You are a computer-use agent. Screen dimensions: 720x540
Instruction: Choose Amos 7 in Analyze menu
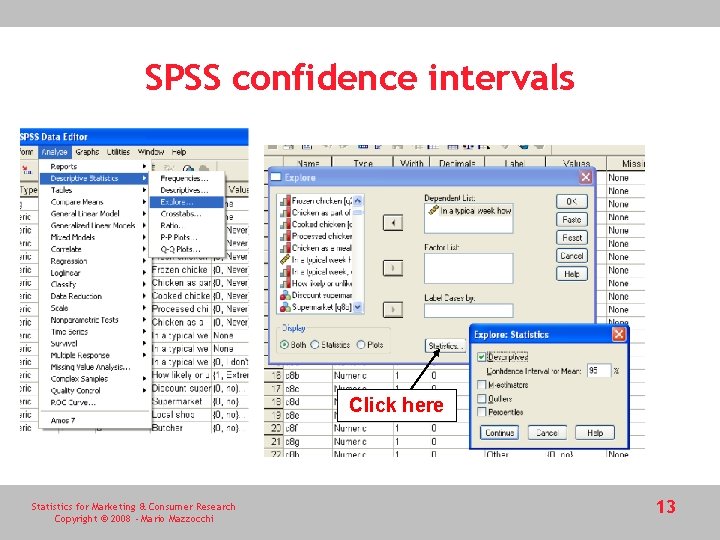pos(94,421)
